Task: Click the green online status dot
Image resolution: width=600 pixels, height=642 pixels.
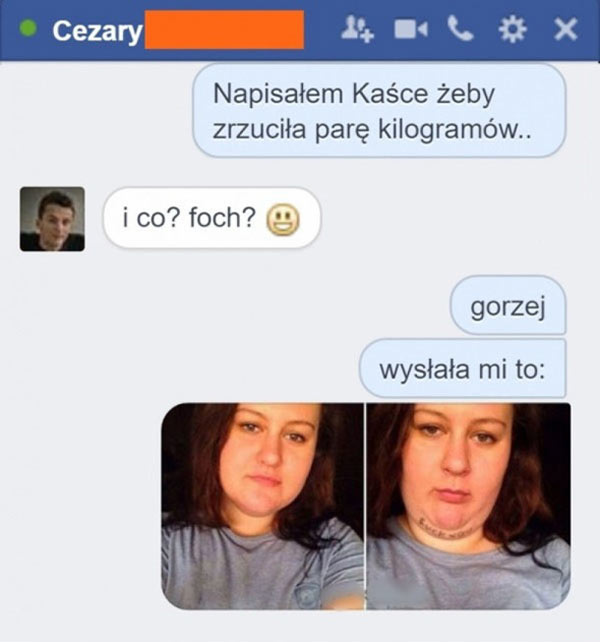Action: (x=28, y=28)
